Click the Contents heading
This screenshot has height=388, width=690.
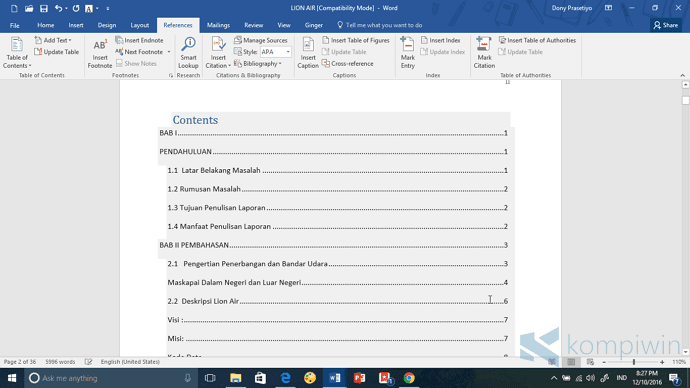pyautogui.click(x=195, y=120)
